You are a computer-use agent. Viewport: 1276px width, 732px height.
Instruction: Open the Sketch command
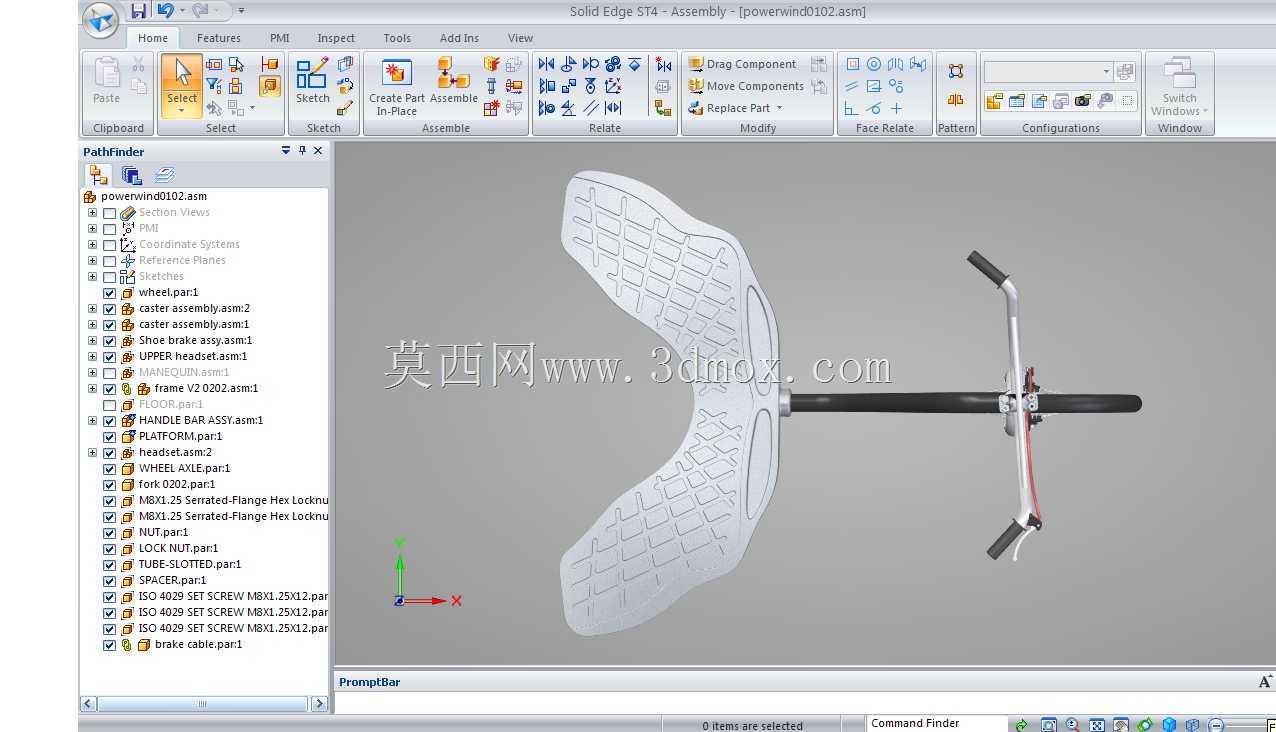click(x=312, y=82)
